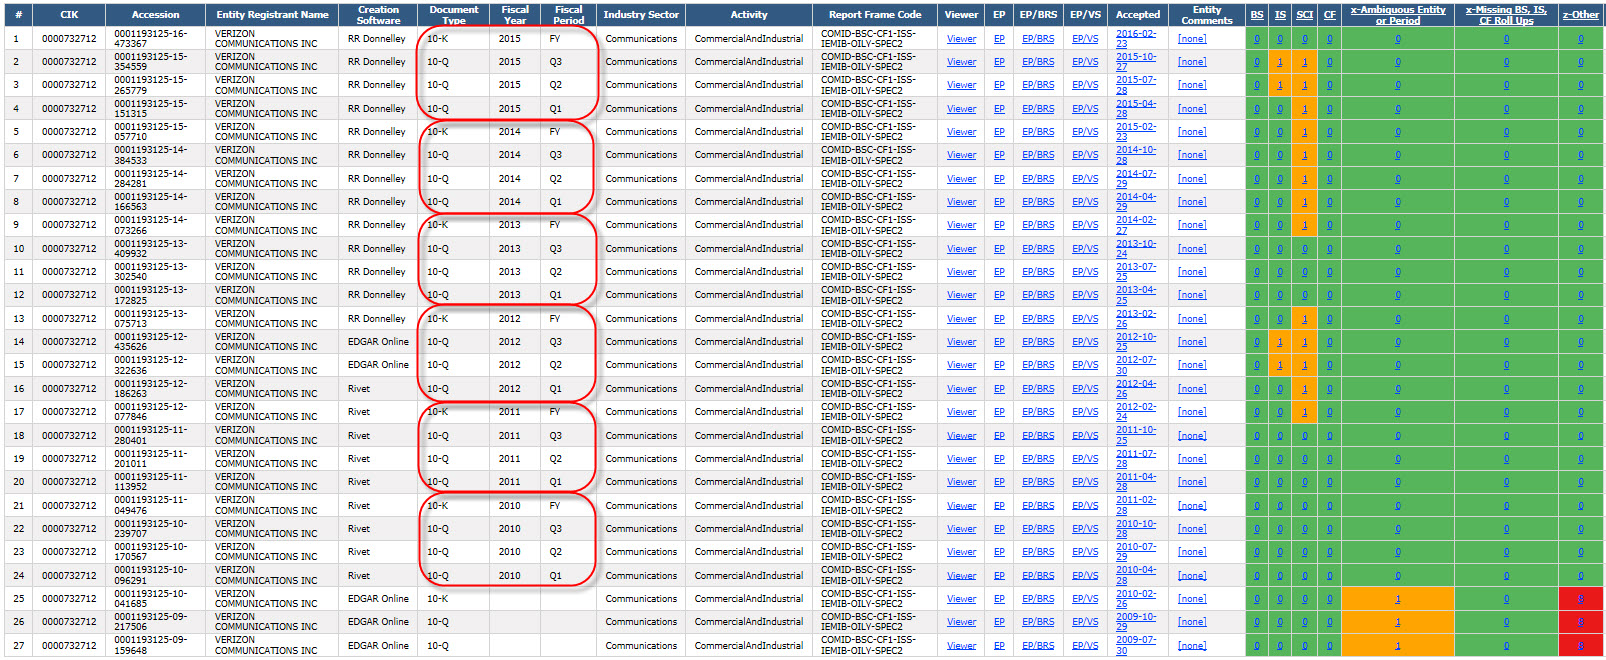Select the CIK column header
The height and width of the screenshot is (660, 1606).
[69, 15]
